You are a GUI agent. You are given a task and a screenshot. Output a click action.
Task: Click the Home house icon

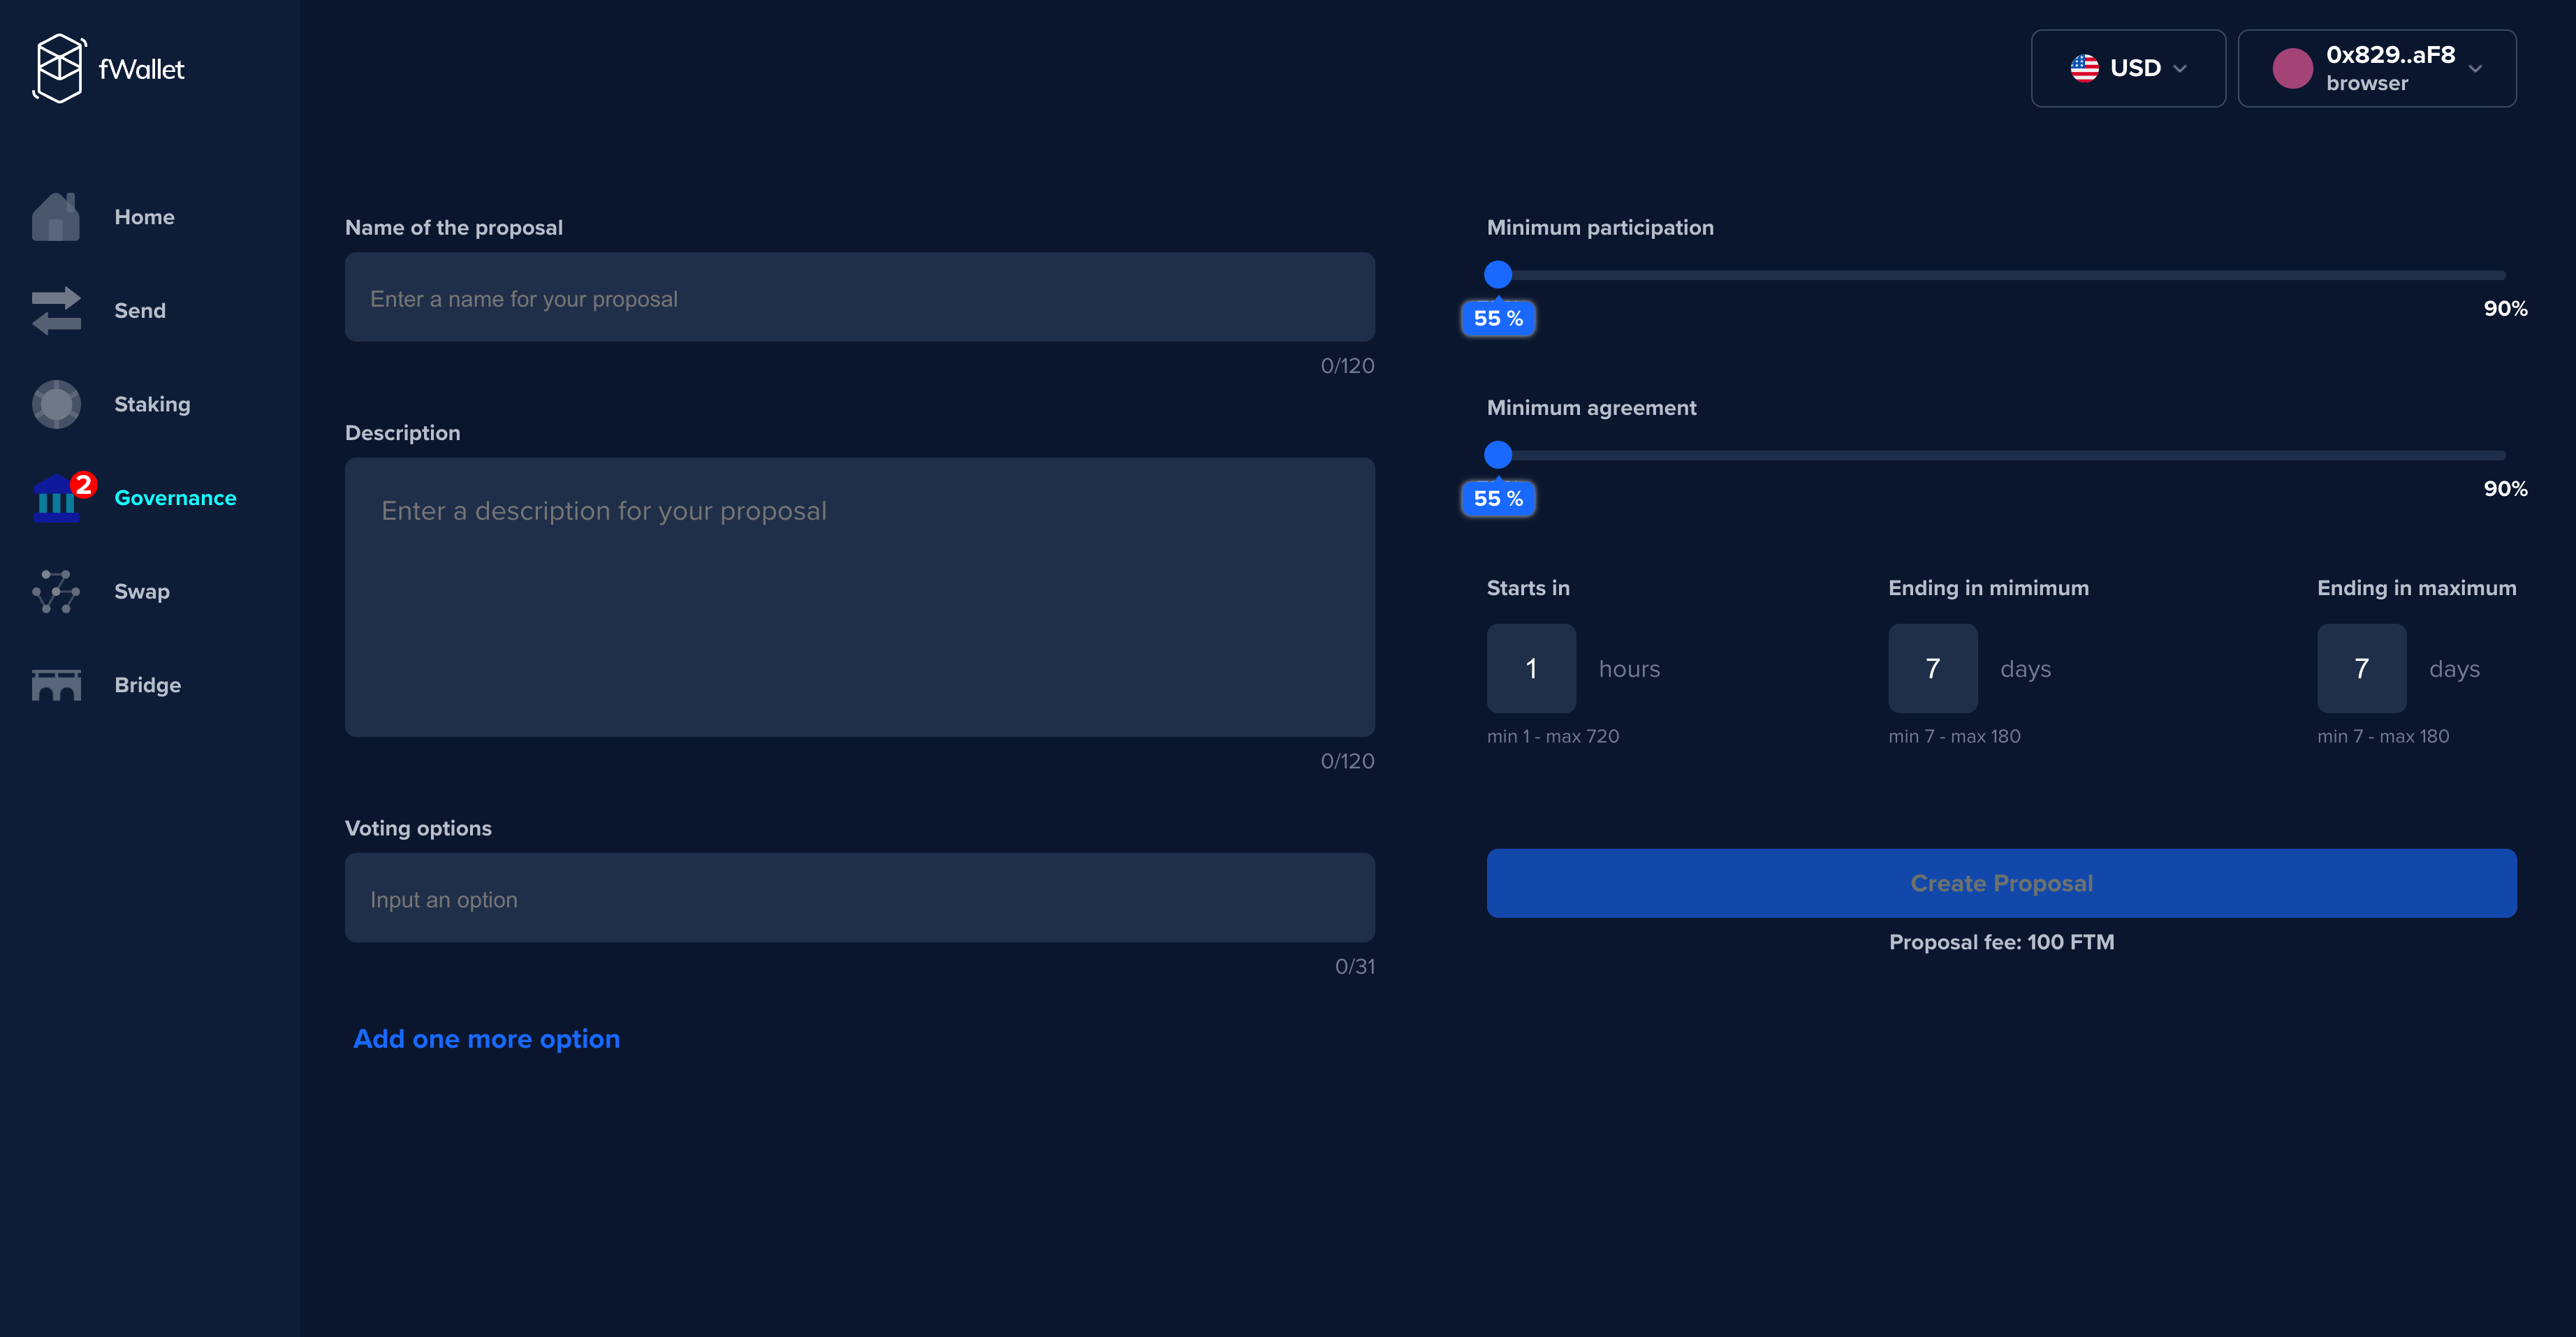click(x=56, y=217)
